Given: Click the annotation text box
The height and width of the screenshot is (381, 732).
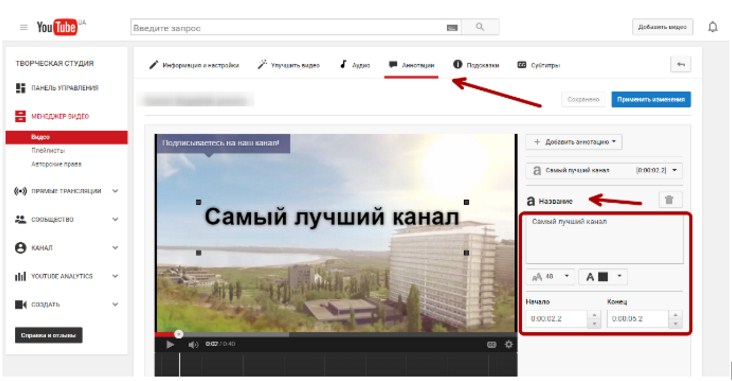Looking at the screenshot, I should 604,239.
